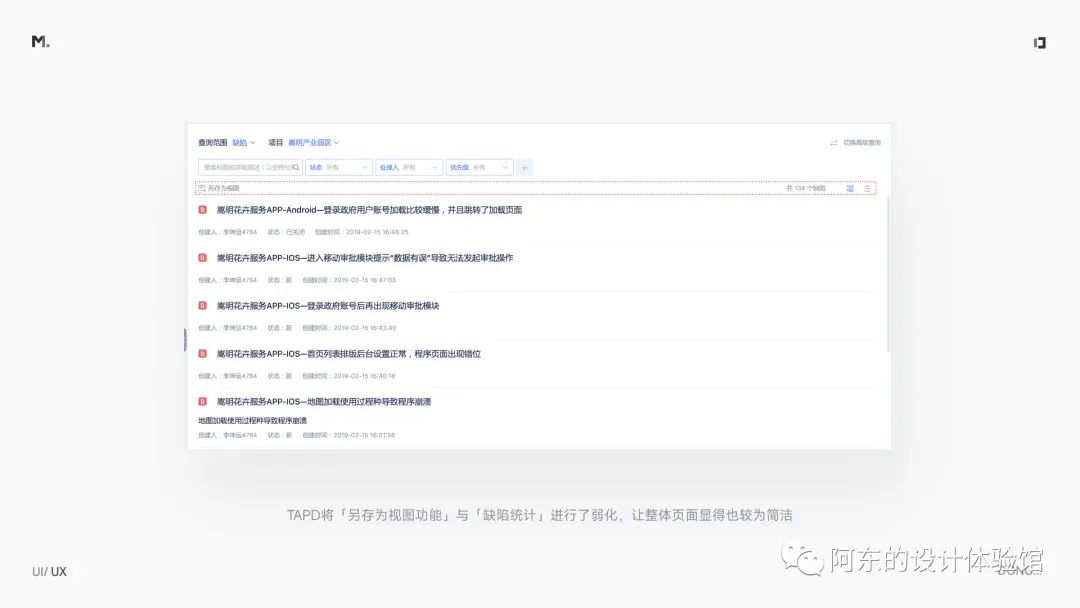Click the 查询范围 label

point(213,143)
